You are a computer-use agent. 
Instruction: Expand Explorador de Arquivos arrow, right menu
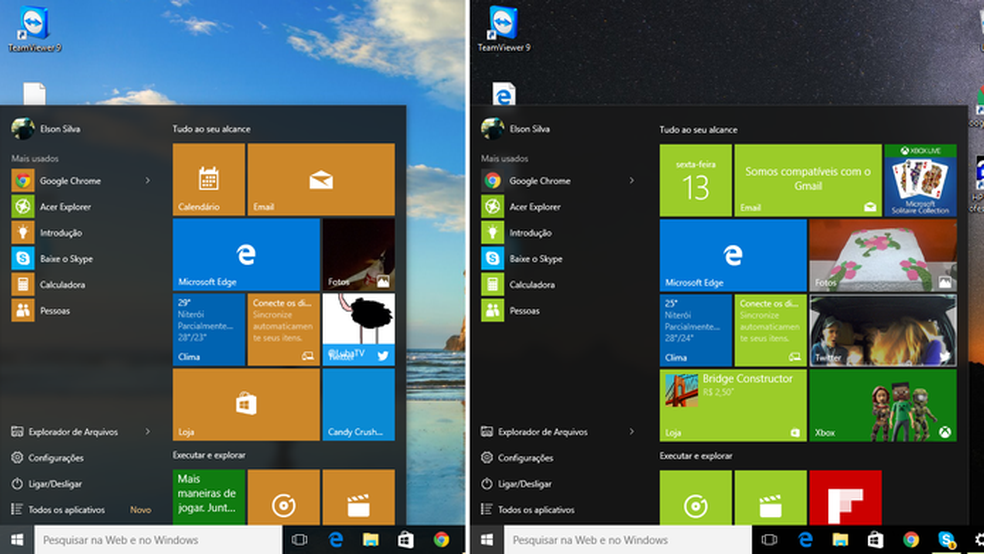[x=631, y=432]
